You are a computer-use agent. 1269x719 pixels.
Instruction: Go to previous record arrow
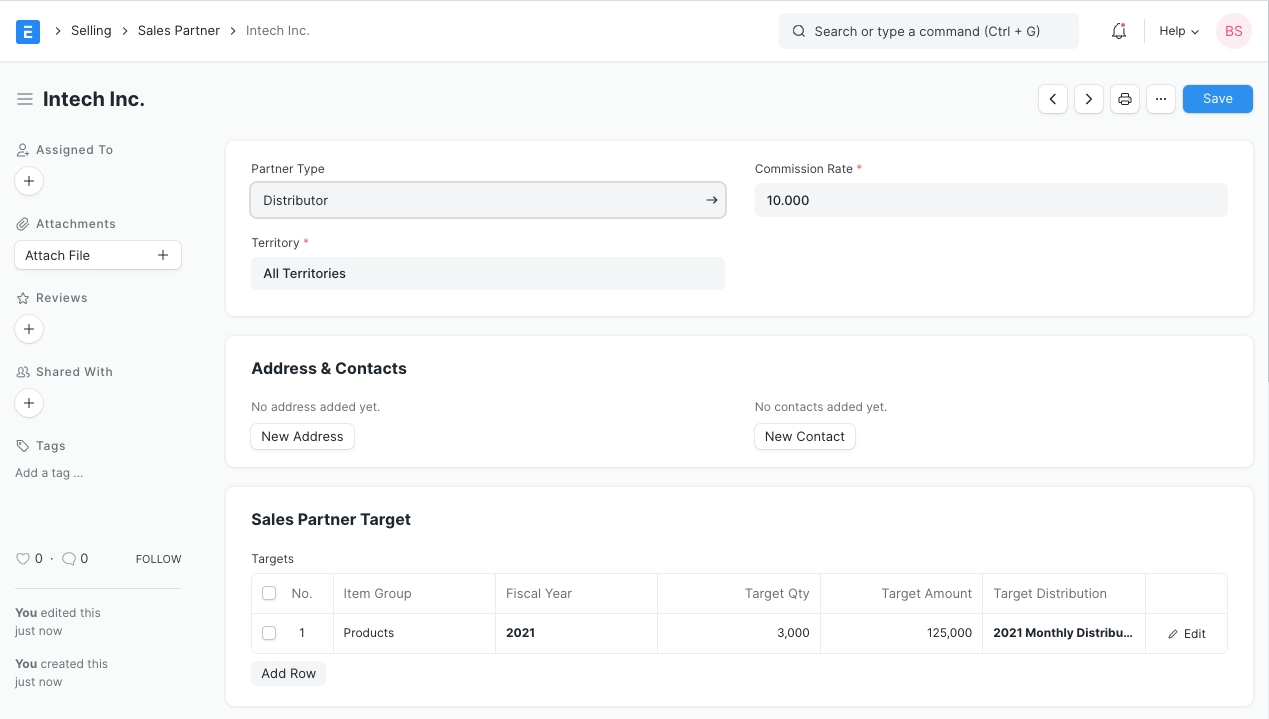pyautogui.click(x=1053, y=99)
